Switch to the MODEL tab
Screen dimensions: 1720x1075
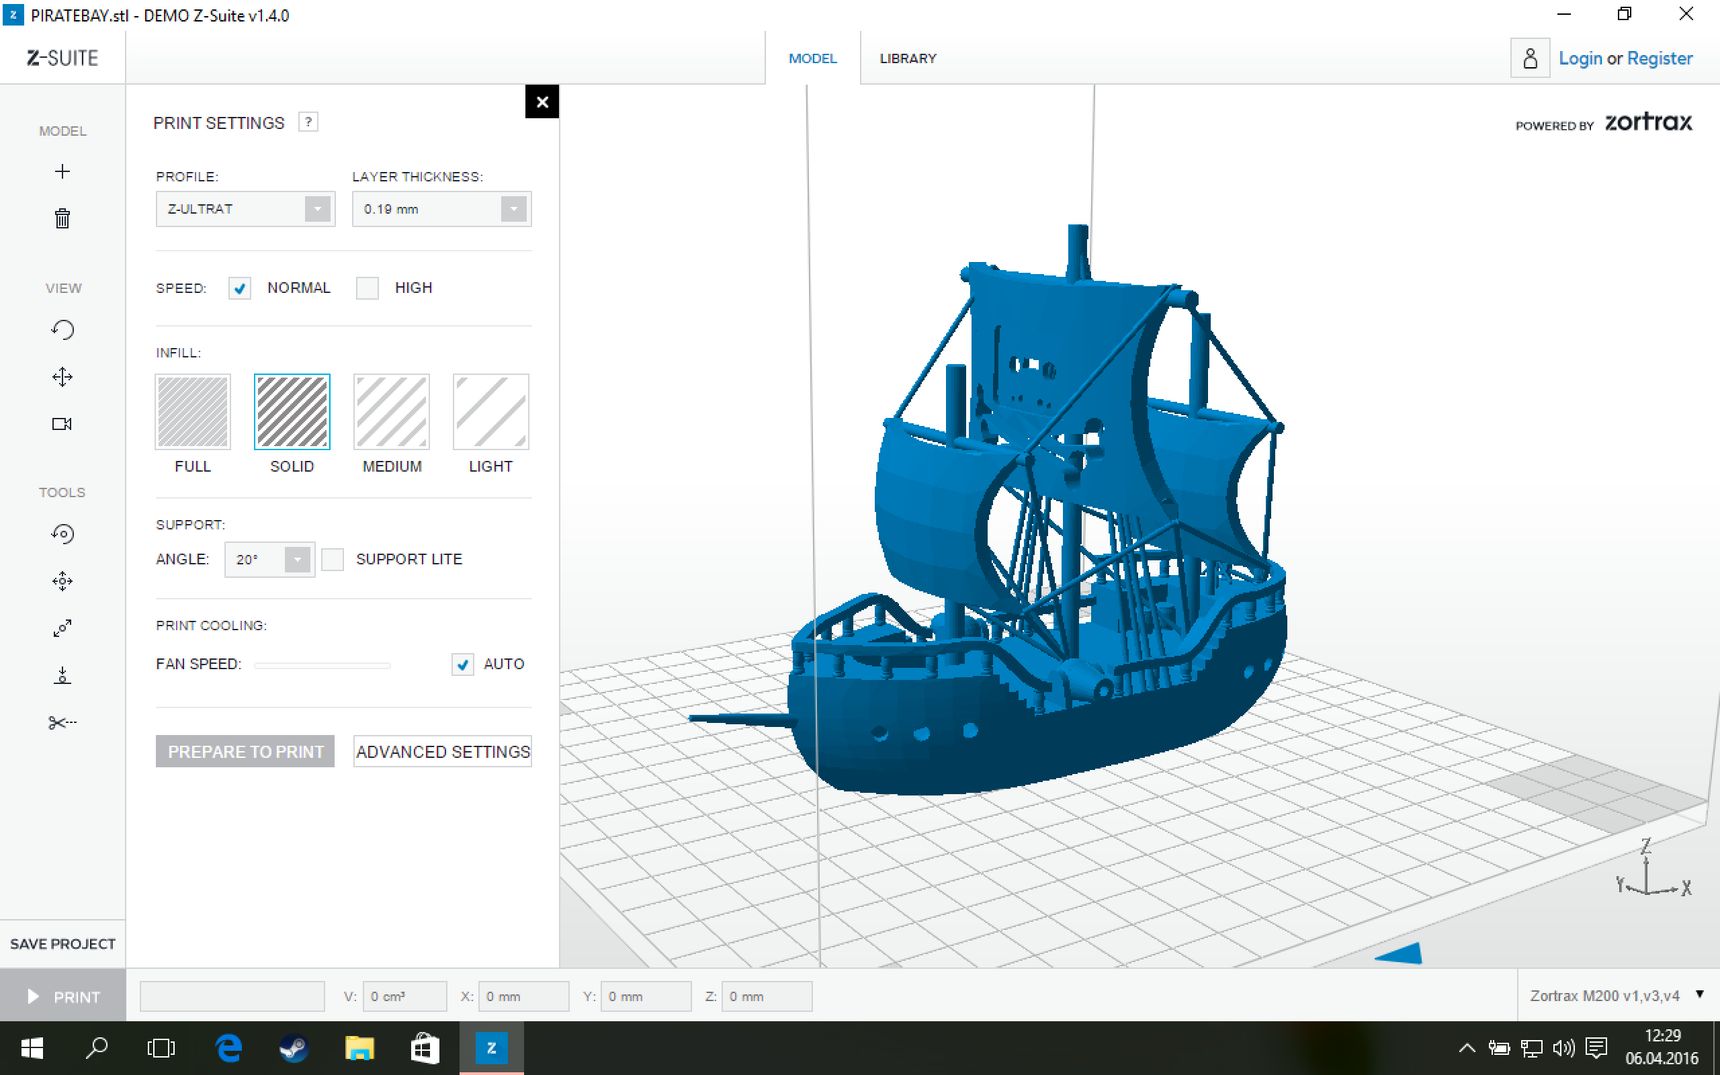tap(812, 58)
